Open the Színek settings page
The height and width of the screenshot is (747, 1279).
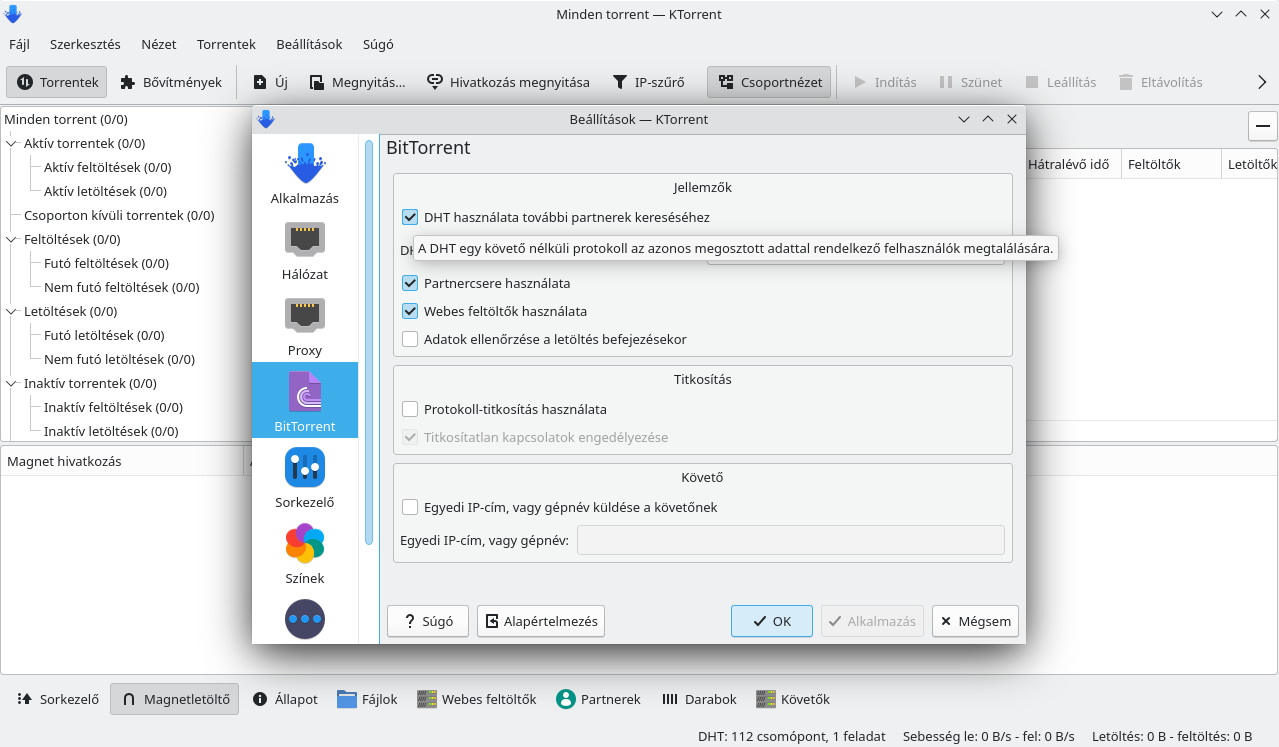[x=305, y=553]
